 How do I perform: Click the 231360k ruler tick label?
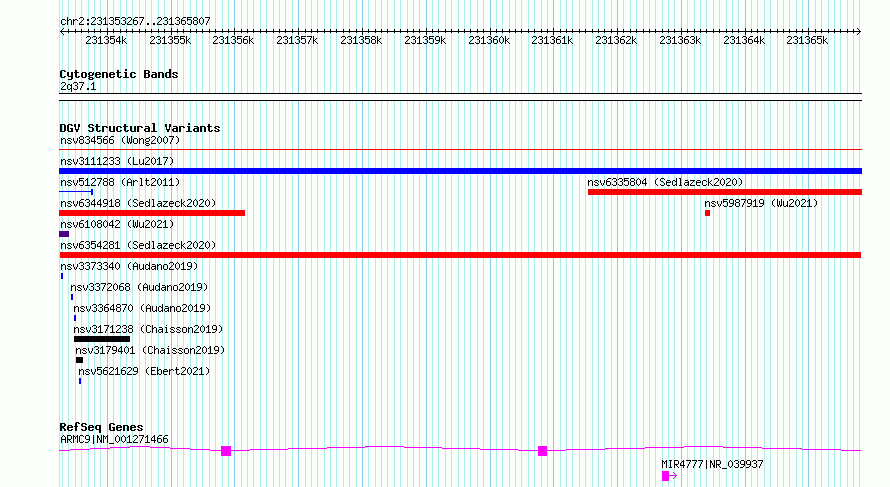click(x=489, y=41)
